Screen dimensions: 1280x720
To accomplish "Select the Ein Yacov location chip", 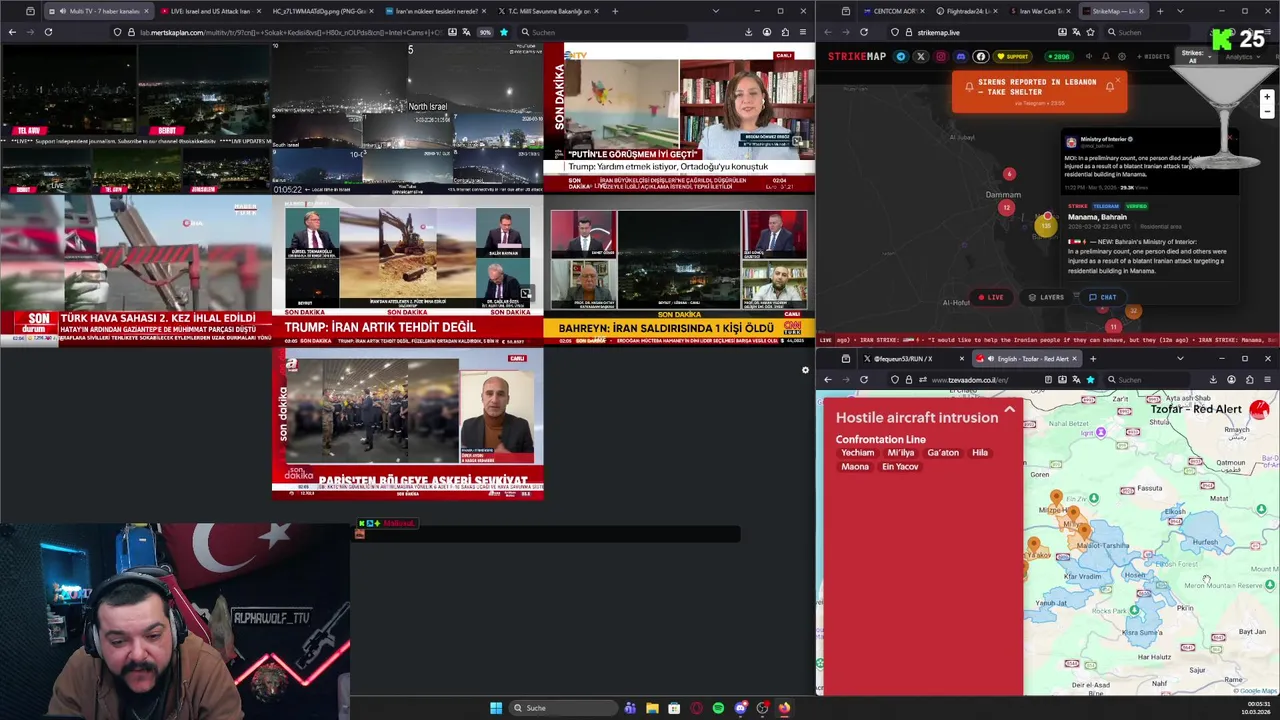I will [x=900, y=467].
